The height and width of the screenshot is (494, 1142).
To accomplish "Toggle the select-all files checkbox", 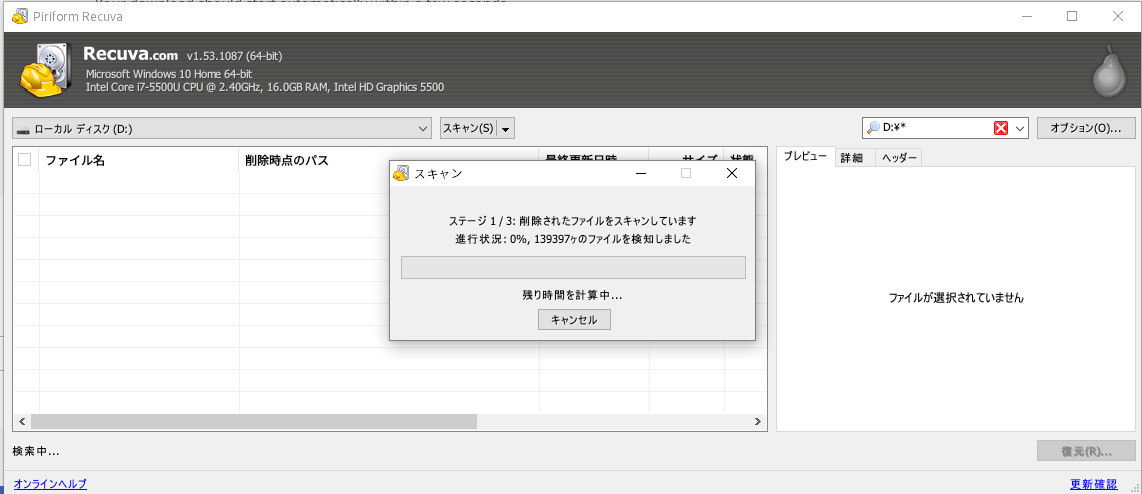I will pyautogui.click(x=25, y=160).
